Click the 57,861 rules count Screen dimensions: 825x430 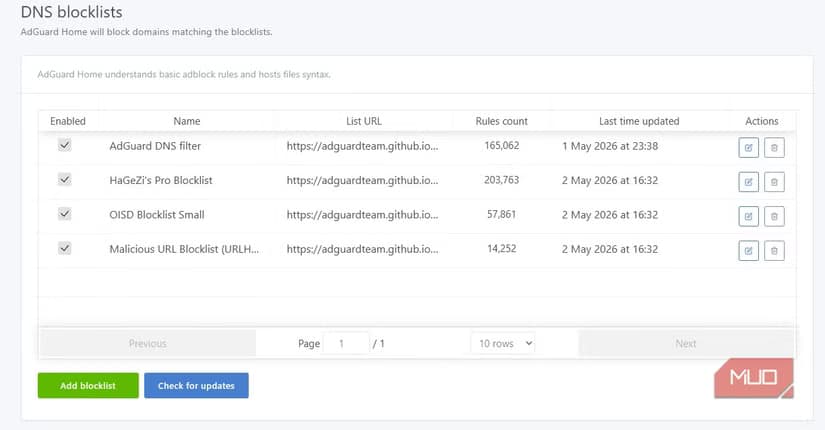coord(501,214)
